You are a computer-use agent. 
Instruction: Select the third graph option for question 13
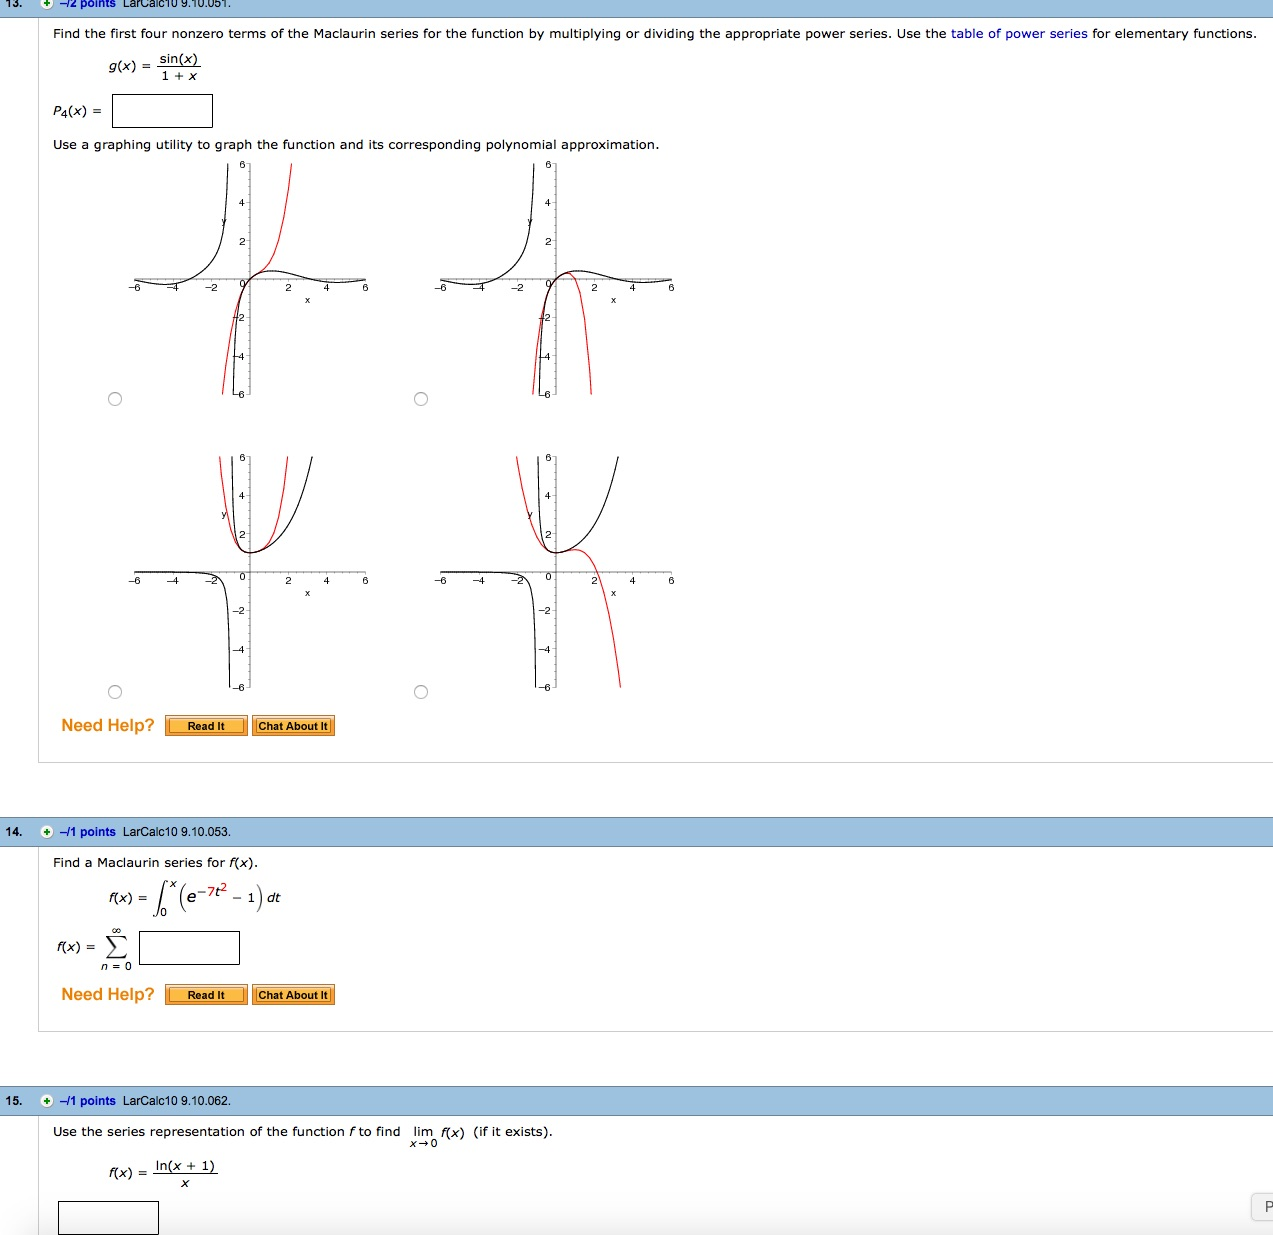click(116, 691)
